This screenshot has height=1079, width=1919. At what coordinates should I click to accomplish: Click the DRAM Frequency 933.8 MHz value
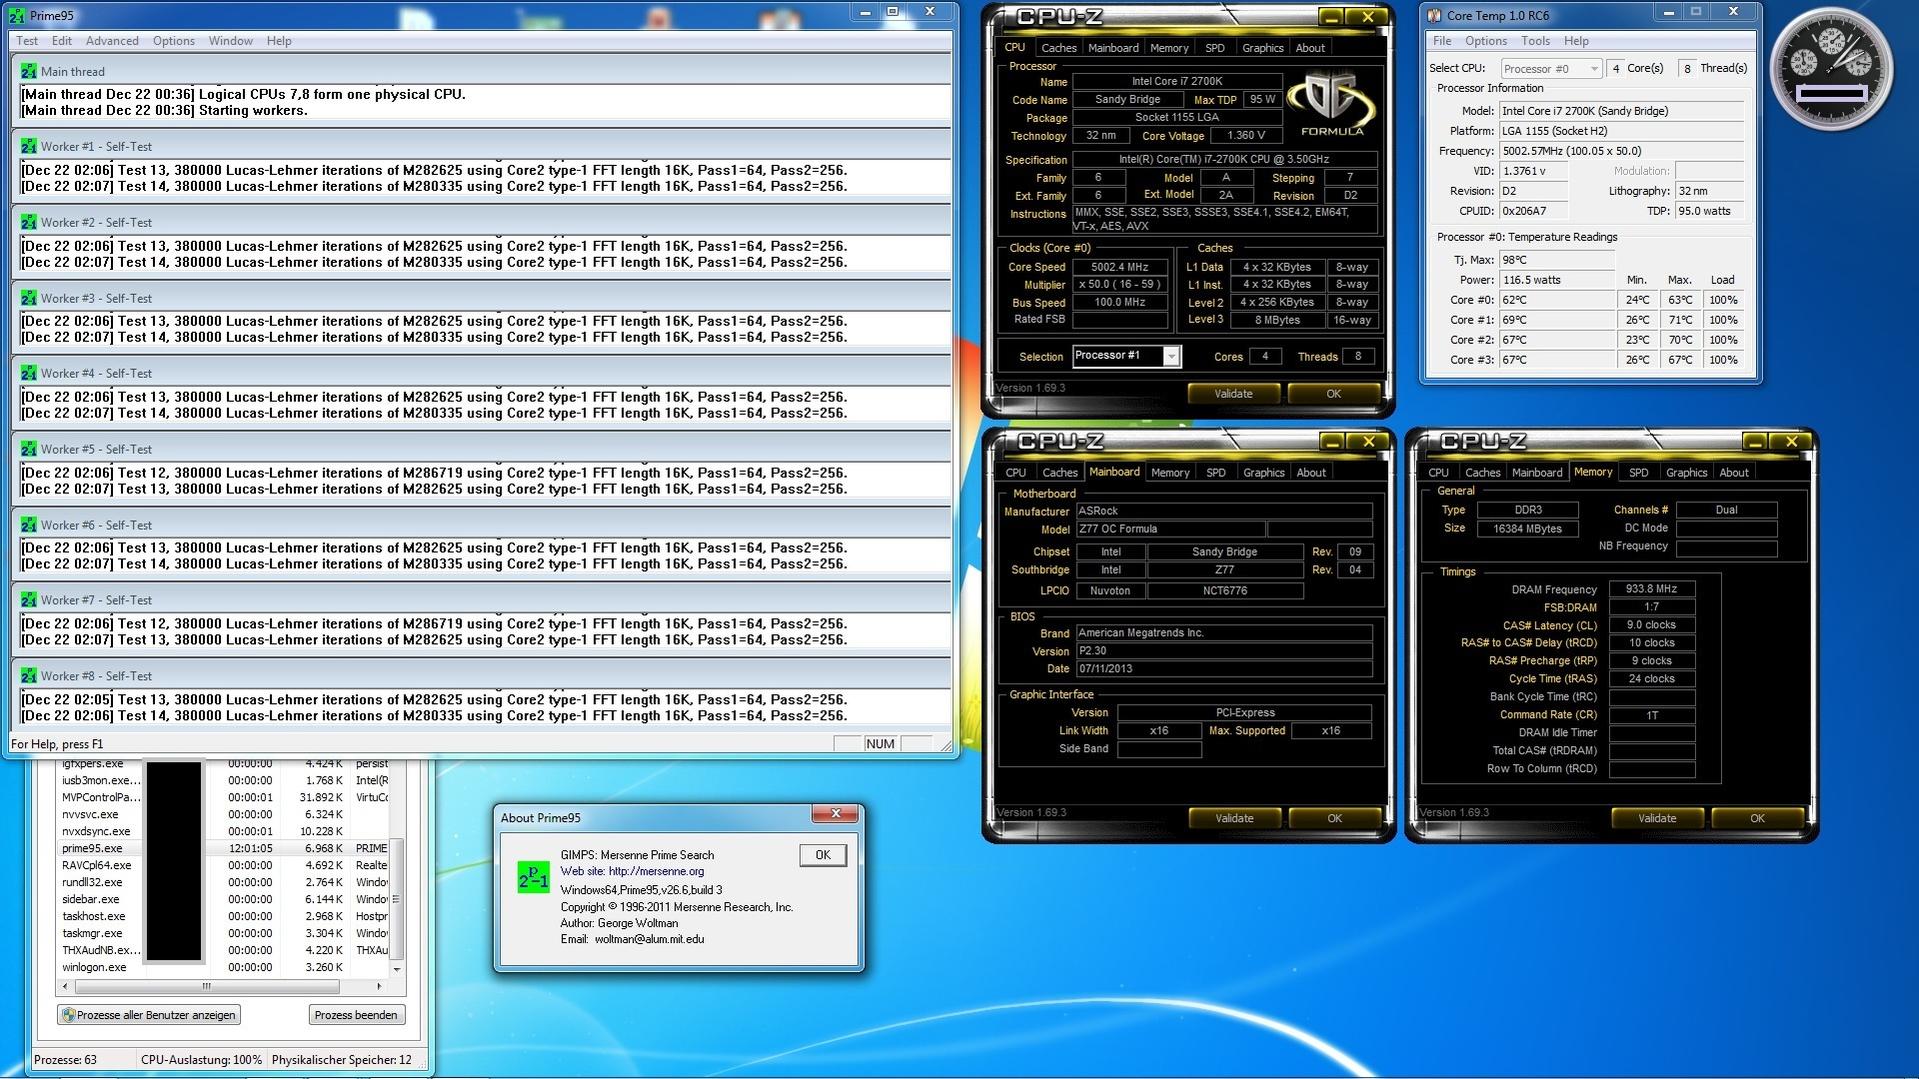click(1652, 589)
